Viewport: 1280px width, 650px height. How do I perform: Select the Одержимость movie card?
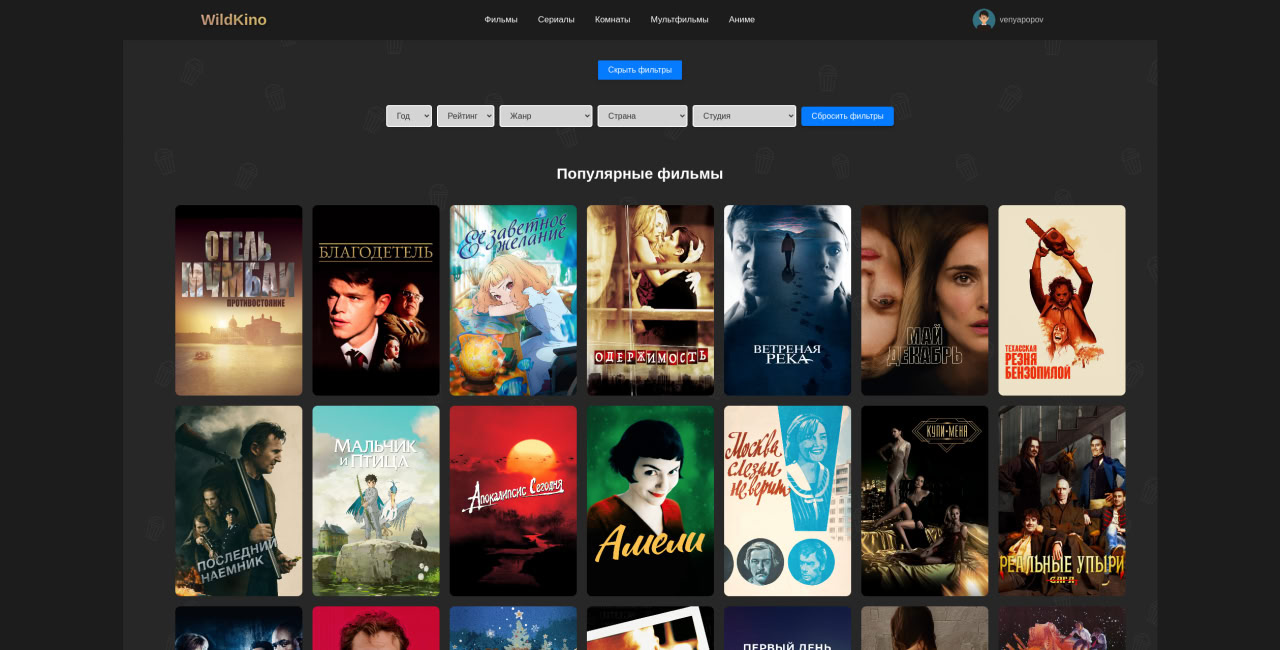[650, 300]
